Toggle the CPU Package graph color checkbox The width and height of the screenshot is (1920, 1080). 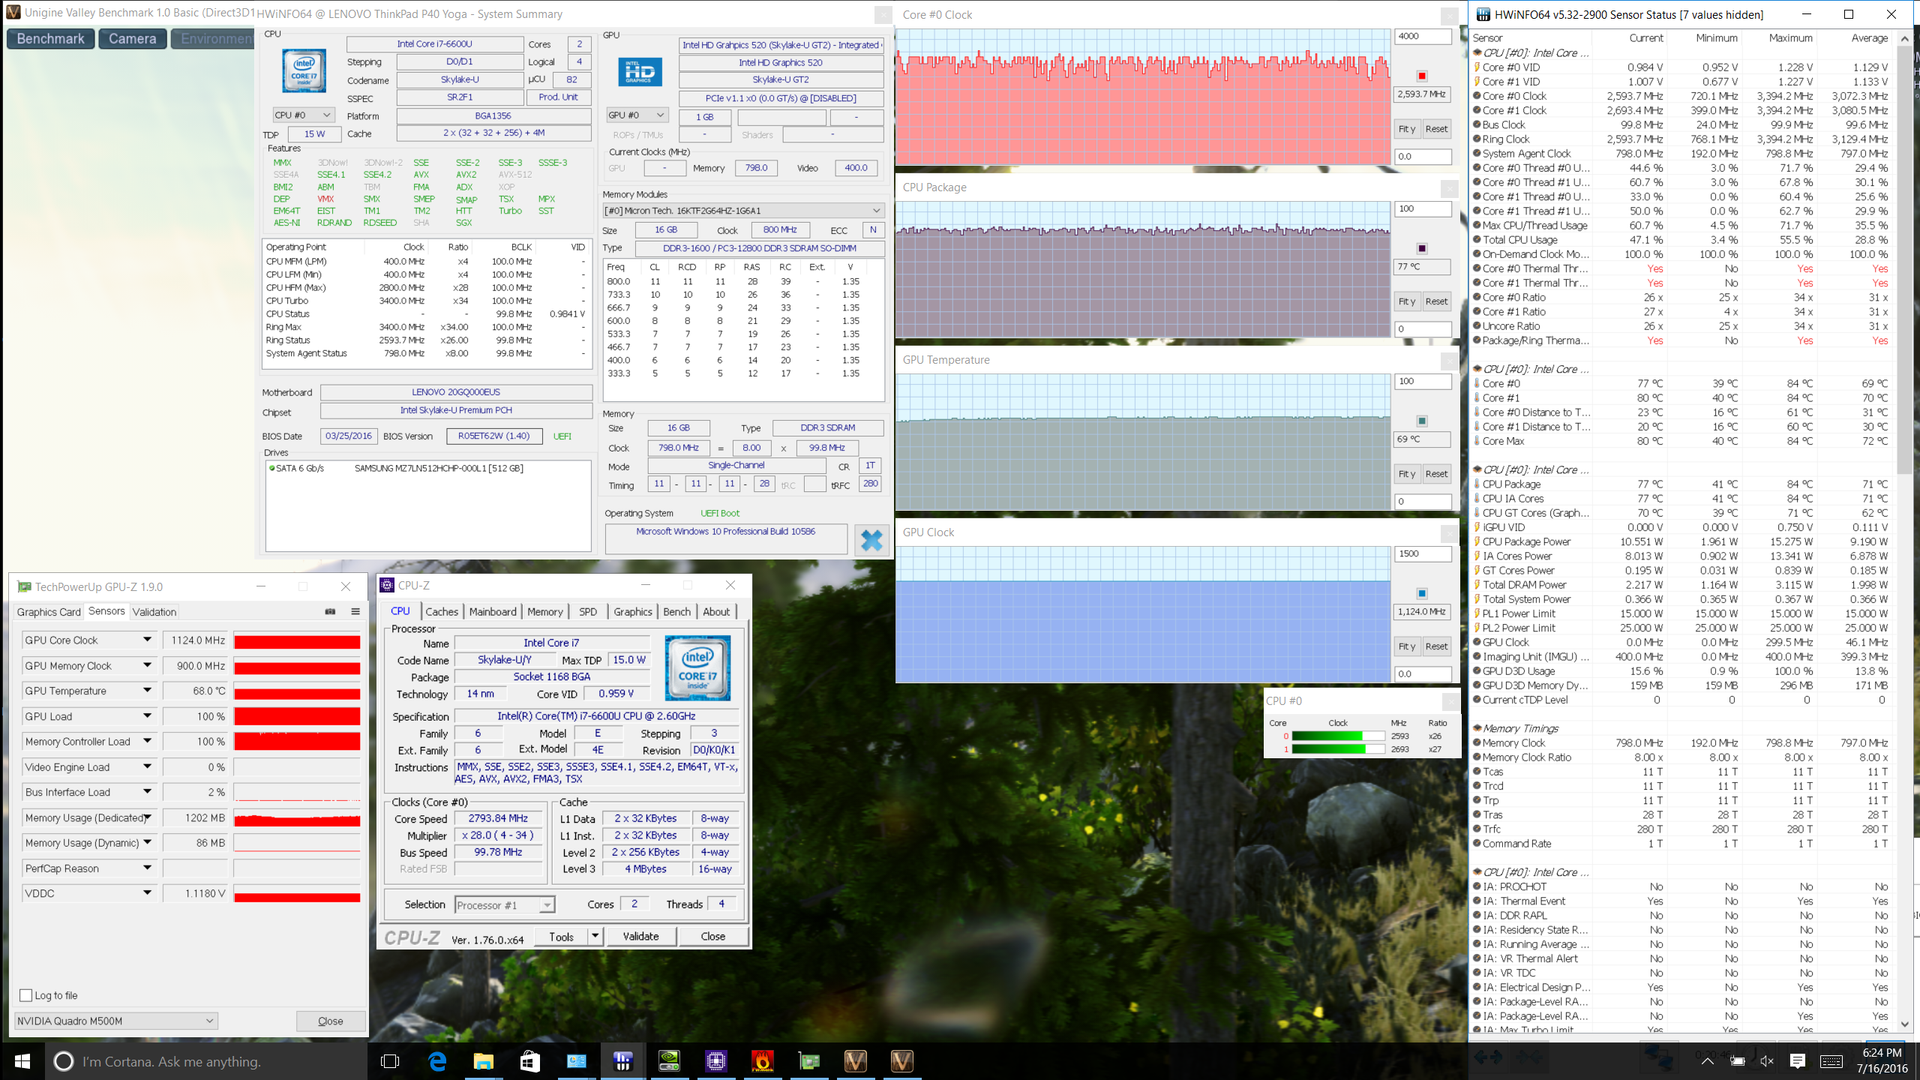pos(1422,248)
